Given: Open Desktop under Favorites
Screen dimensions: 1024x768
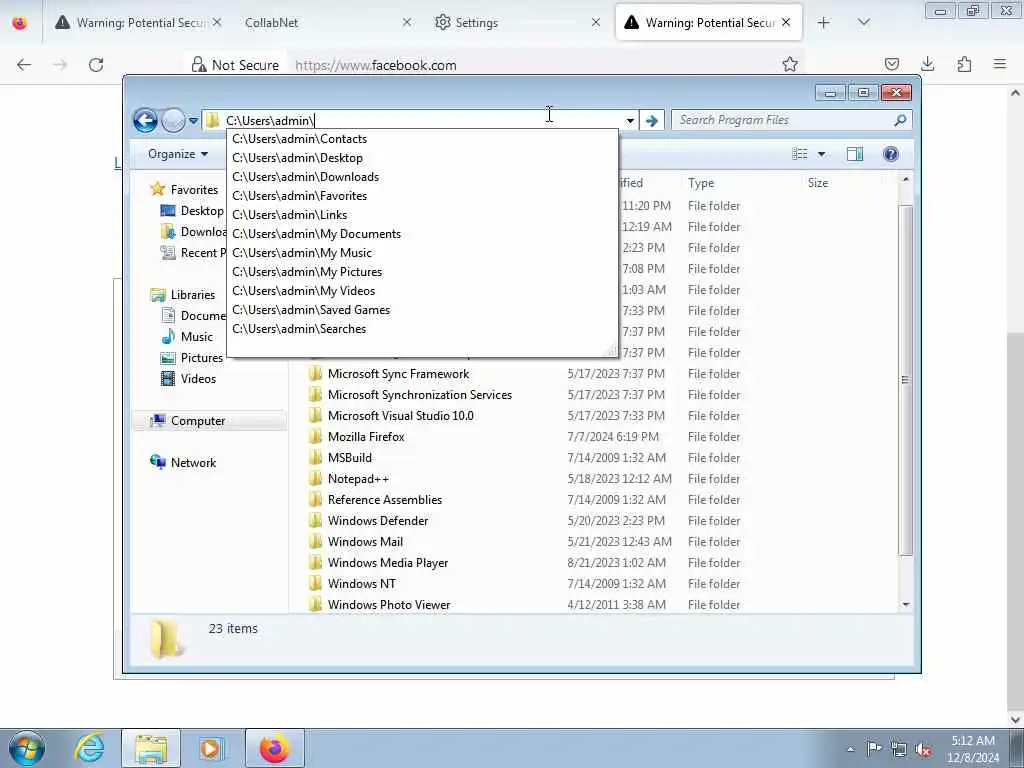Looking at the screenshot, I should (x=201, y=211).
